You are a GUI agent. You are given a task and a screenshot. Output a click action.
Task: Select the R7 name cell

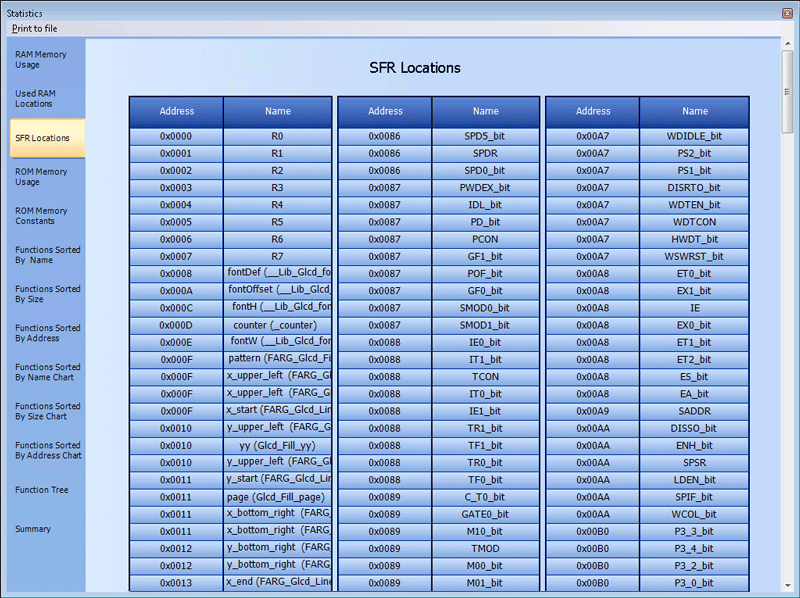click(278, 257)
